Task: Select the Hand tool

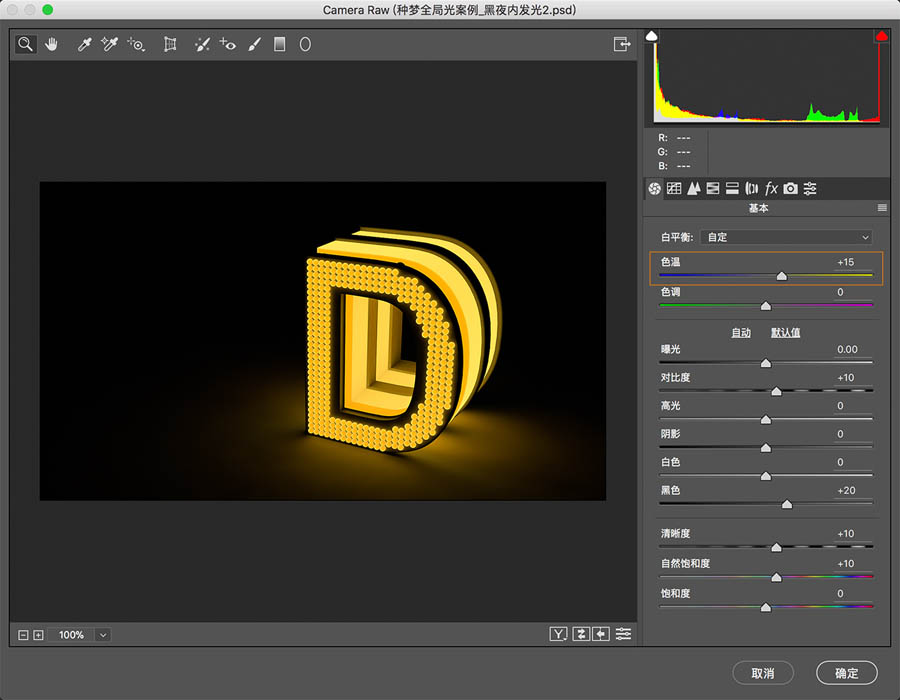Action: tap(51, 44)
